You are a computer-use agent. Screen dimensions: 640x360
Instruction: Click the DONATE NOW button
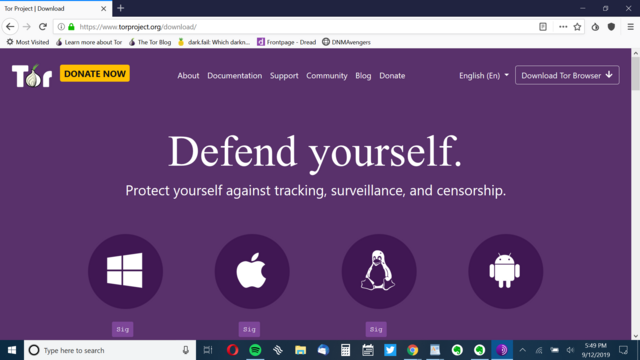click(x=95, y=73)
